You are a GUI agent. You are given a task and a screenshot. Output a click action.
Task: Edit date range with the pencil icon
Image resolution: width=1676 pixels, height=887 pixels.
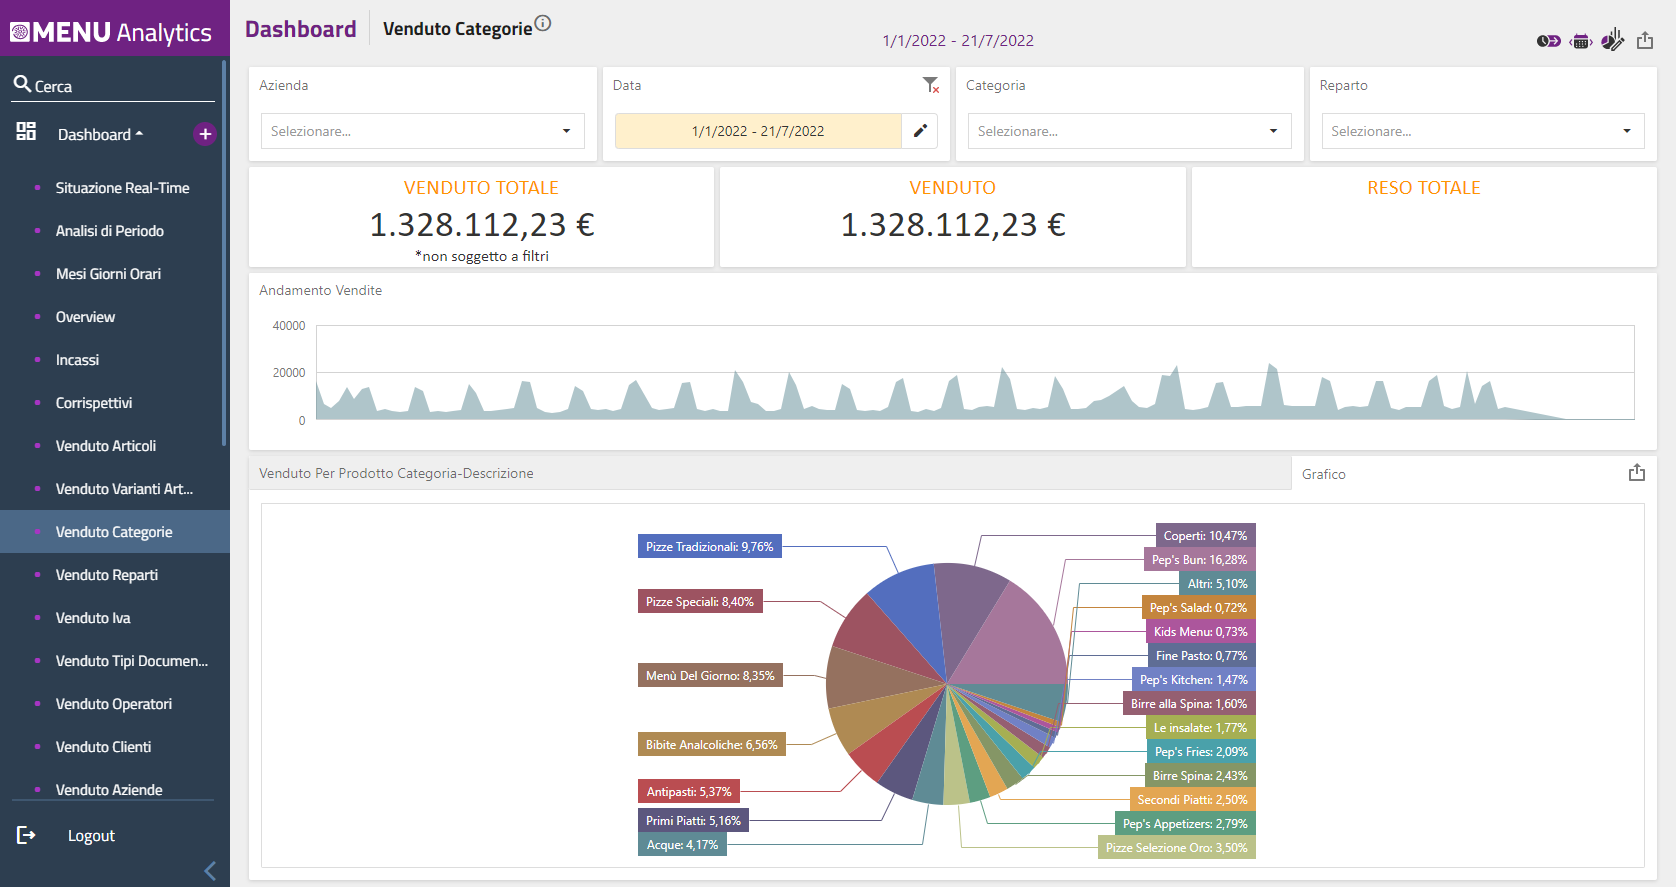coord(920,131)
